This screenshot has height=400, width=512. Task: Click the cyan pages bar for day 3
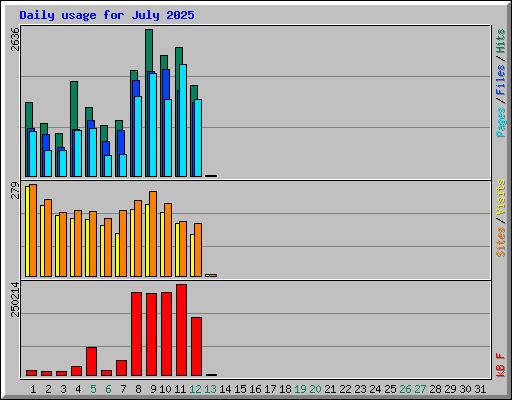coord(63,163)
